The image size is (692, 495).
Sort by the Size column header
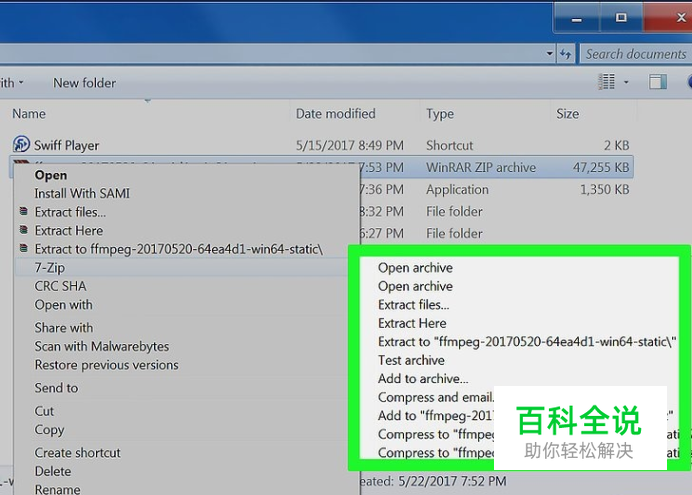pyautogui.click(x=567, y=114)
